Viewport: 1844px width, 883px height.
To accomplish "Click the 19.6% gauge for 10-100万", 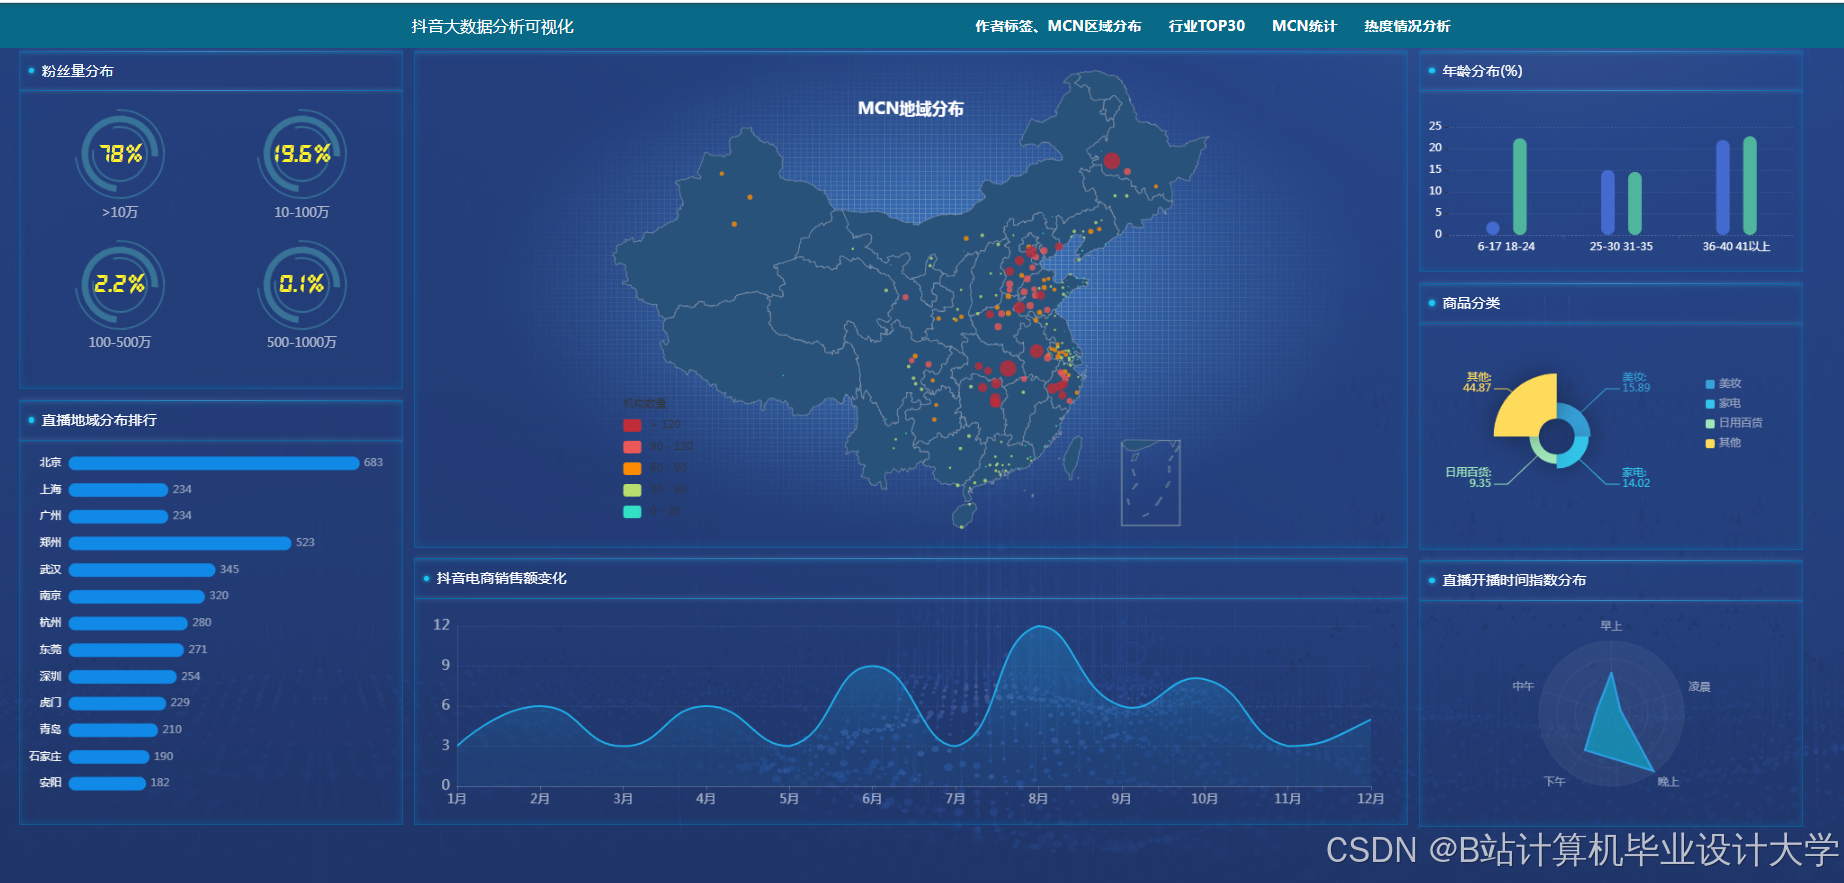I will tap(302, 154).
